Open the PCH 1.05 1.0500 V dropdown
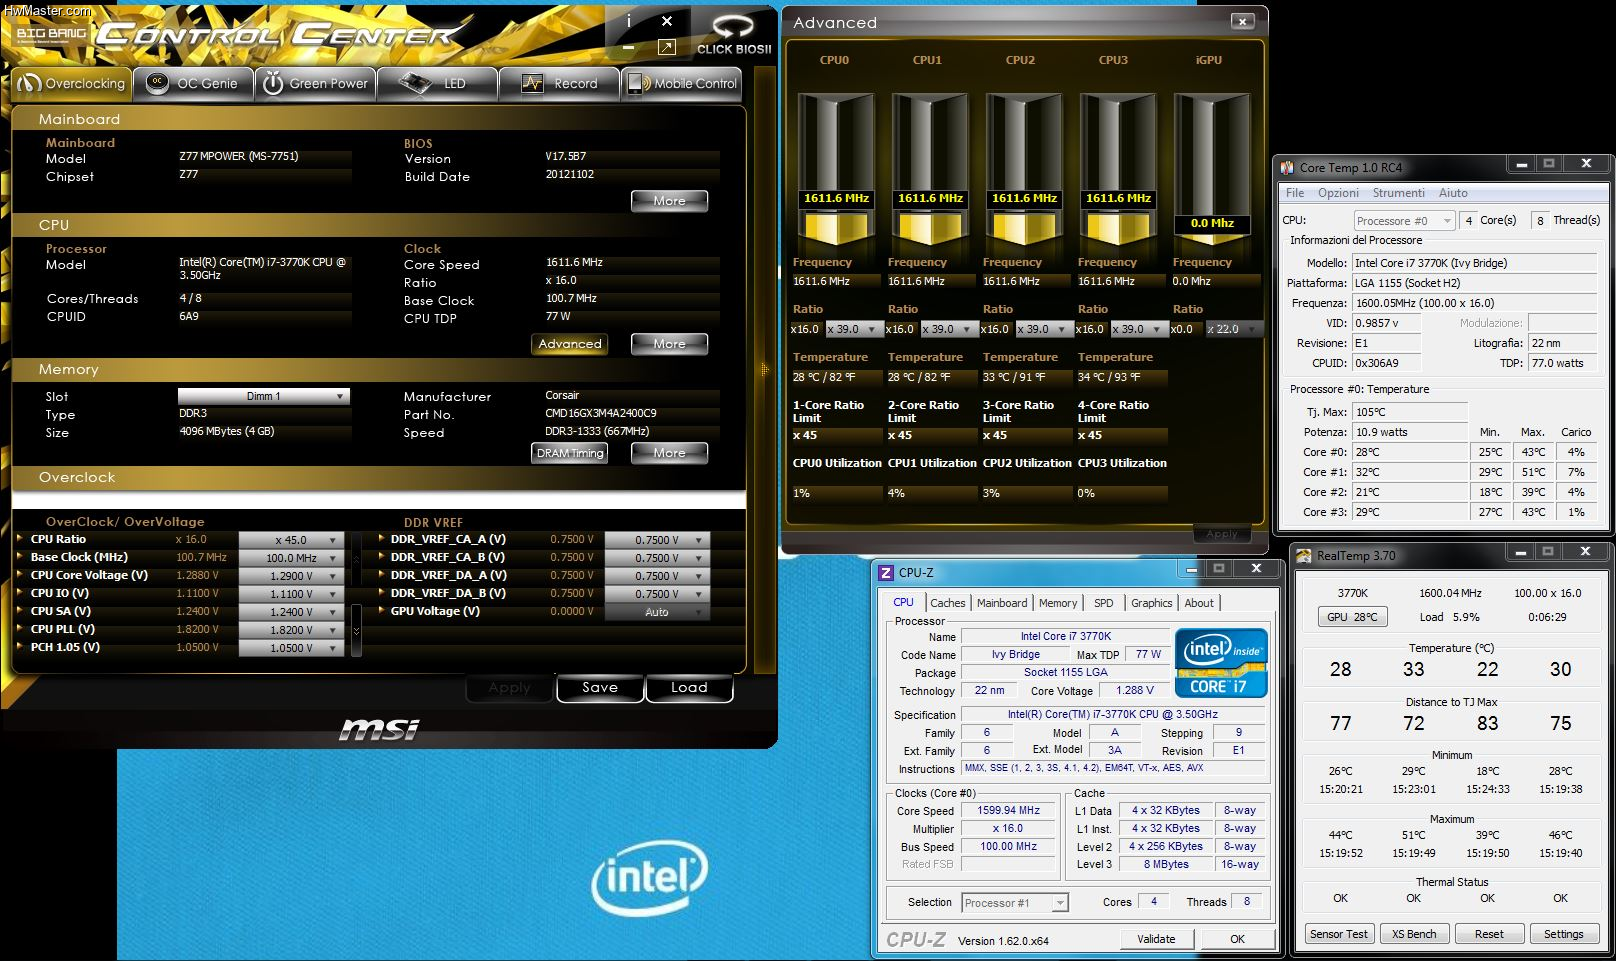This screenshot has height=961, width=1616. click(292, 648)
